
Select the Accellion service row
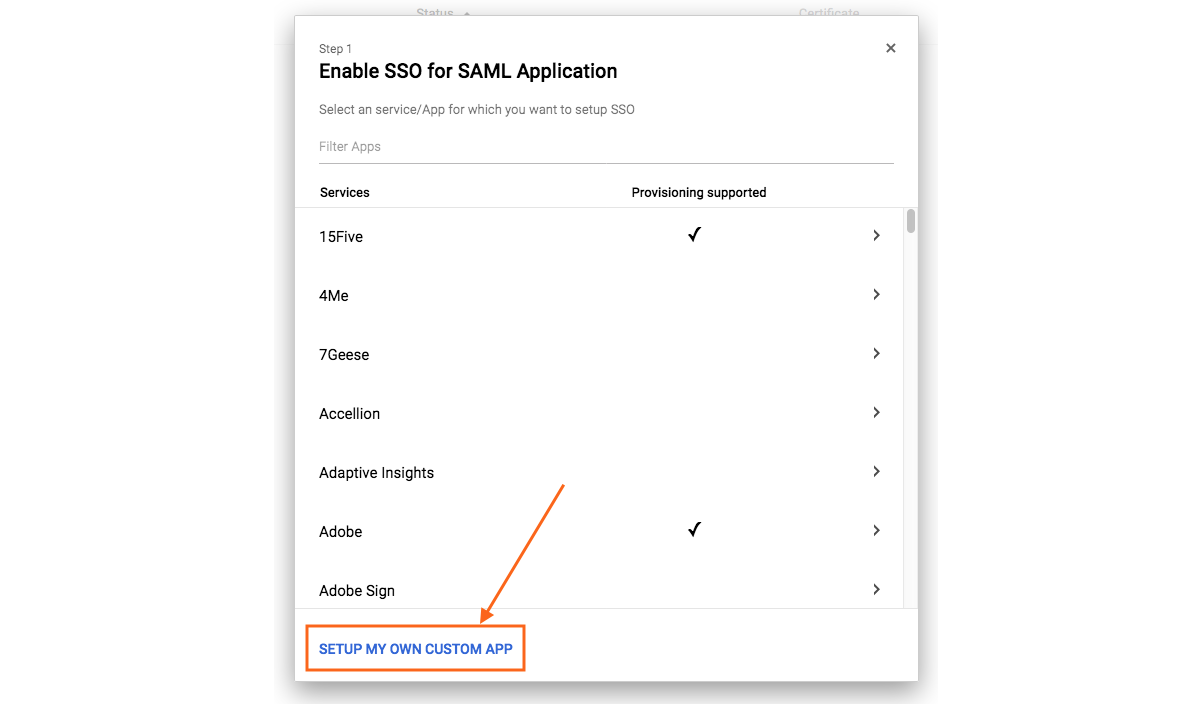coord(500,412)
